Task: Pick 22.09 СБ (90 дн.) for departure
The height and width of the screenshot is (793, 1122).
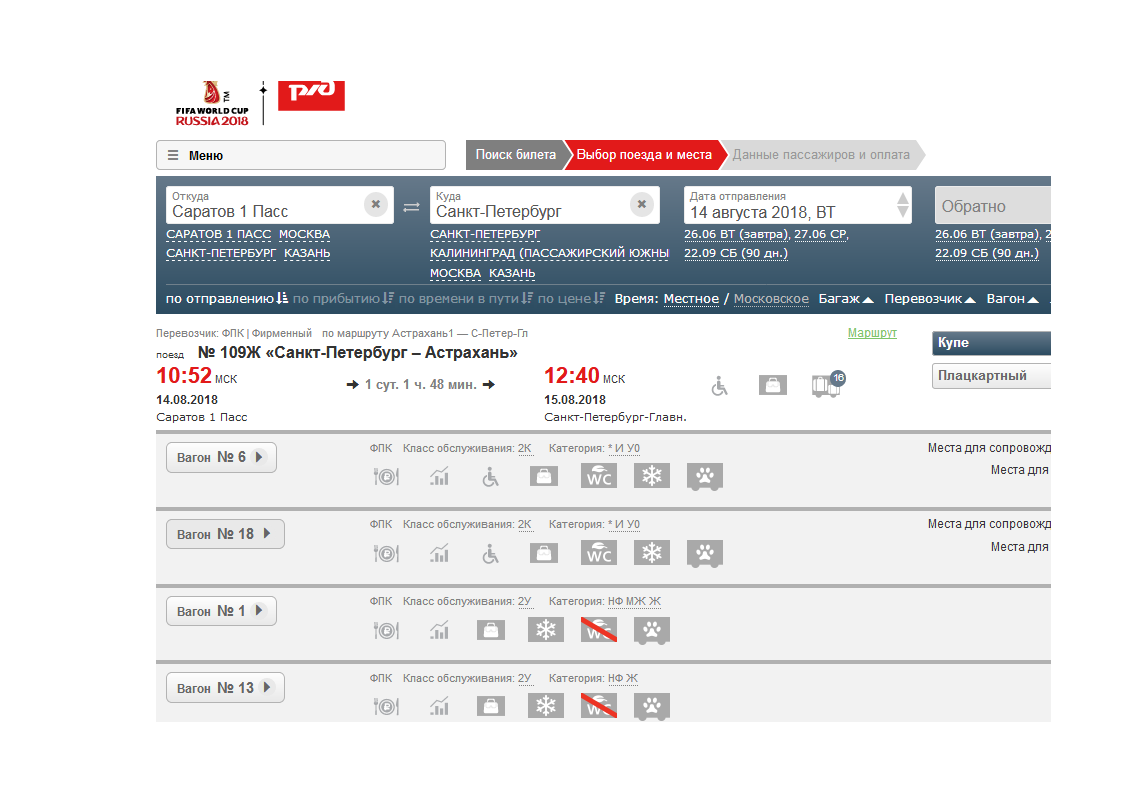Action: [x=736, y=253]
